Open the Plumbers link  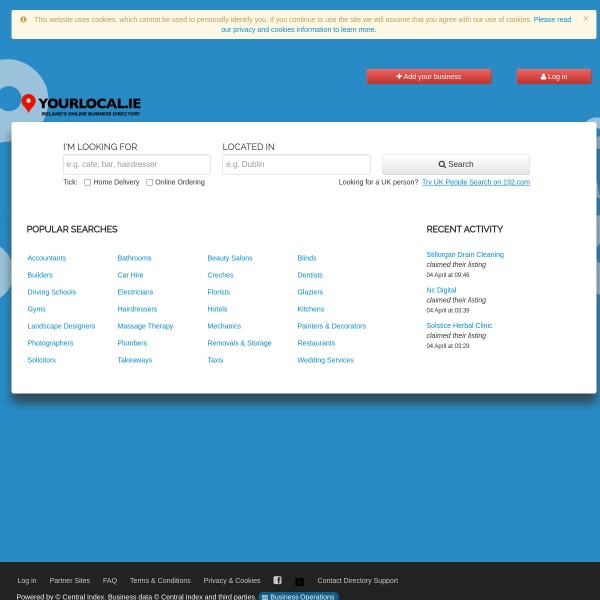click(x=132, y=343)
